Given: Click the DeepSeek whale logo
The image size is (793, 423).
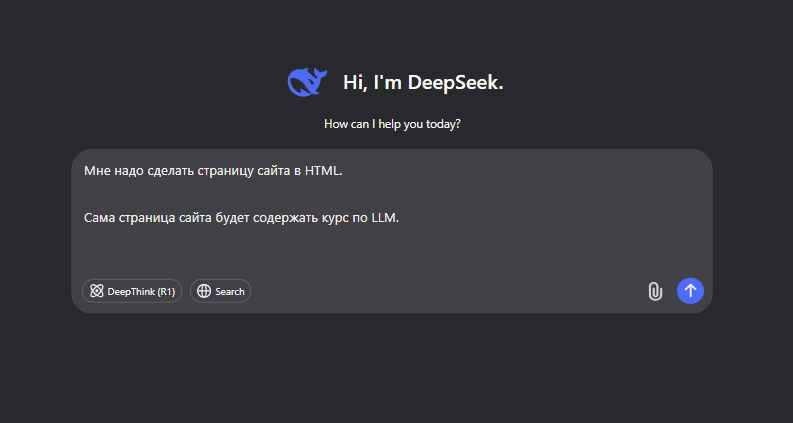Looking at the screenshot, I should pyautogui.click(x=307, y=82).
